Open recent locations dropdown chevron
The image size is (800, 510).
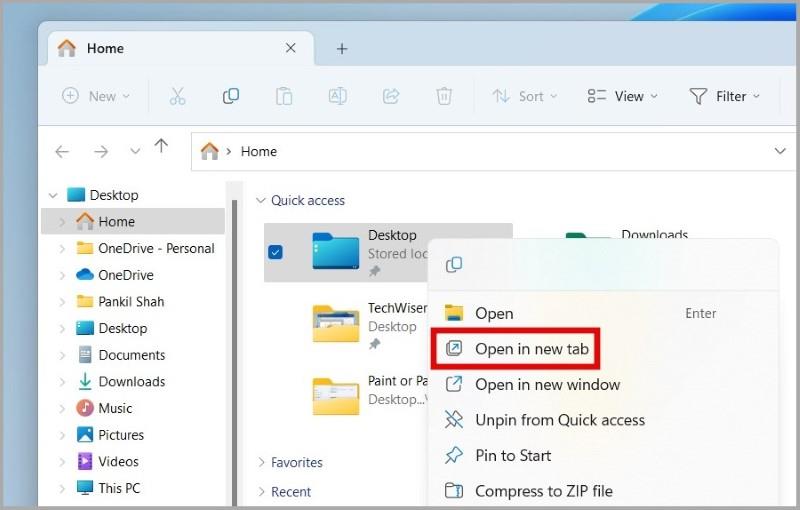click(x=135, y=151)
